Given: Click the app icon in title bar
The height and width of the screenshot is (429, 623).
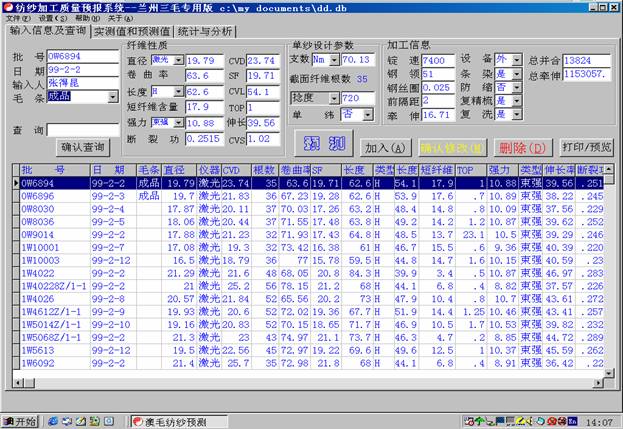Looking at the screenshot, I should (x=8, y=6).
